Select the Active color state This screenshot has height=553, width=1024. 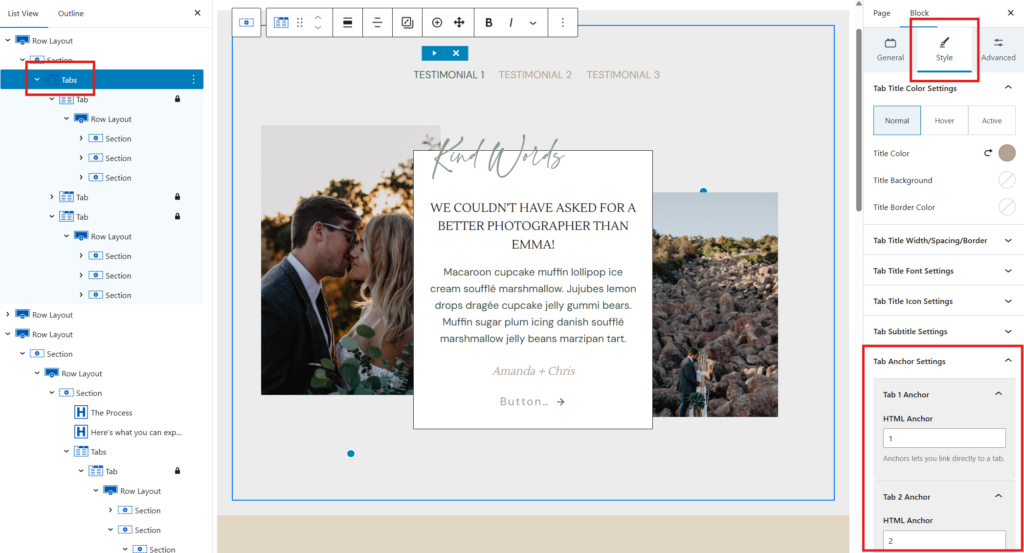tap(991, 121)
